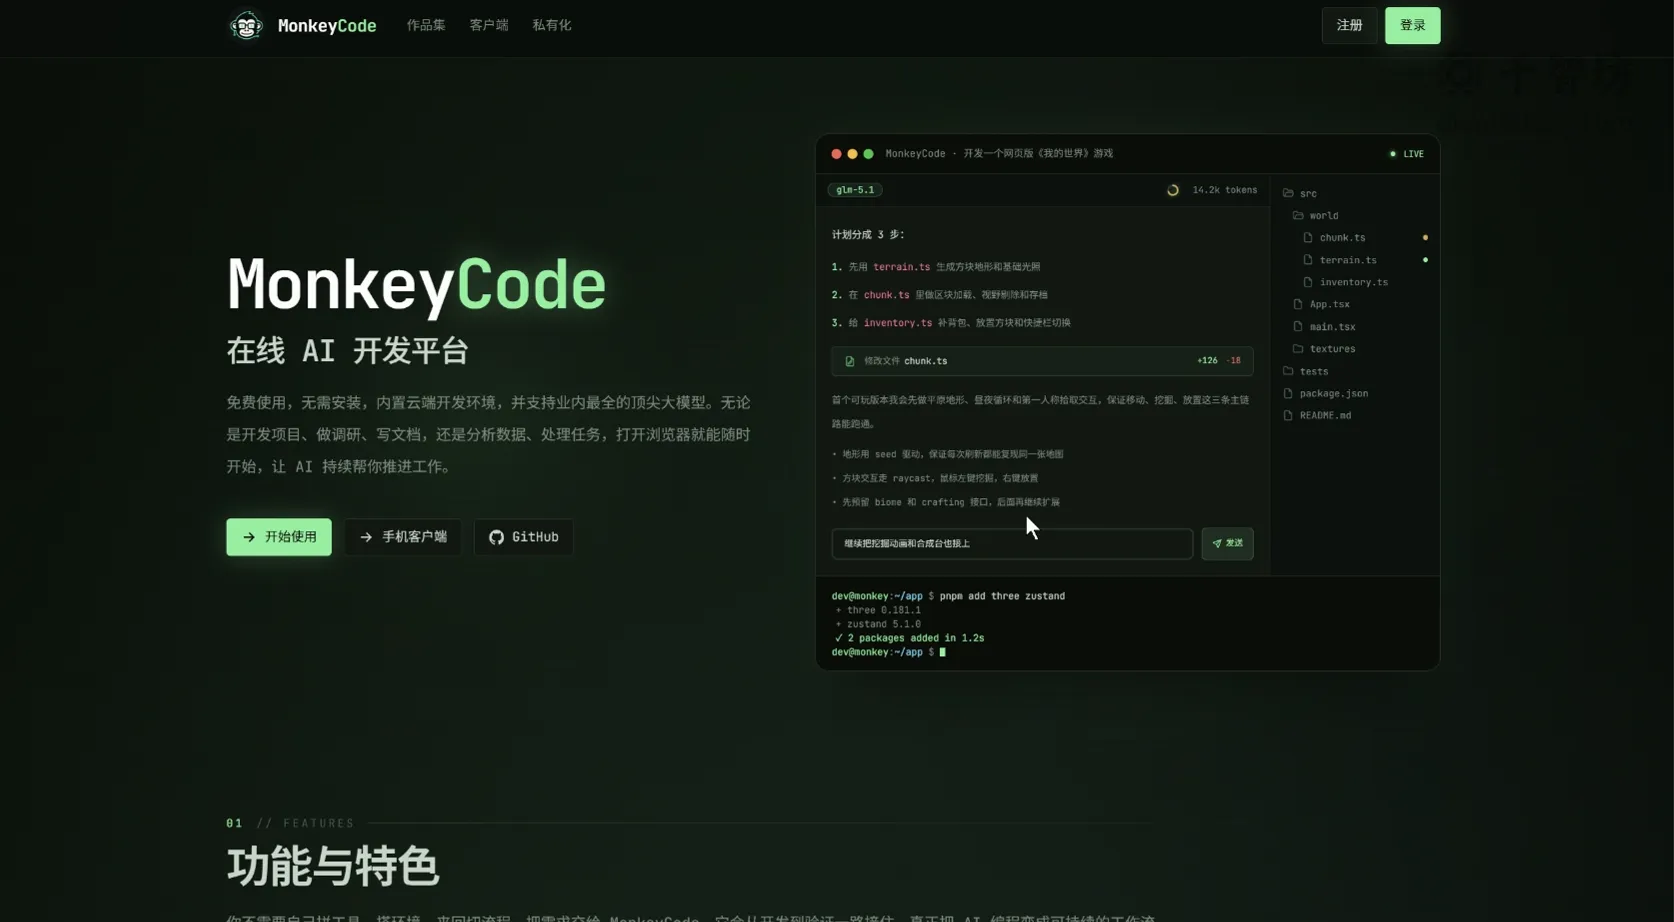Click the file icon beside chunk.ts

click(x=1308, y=238)
